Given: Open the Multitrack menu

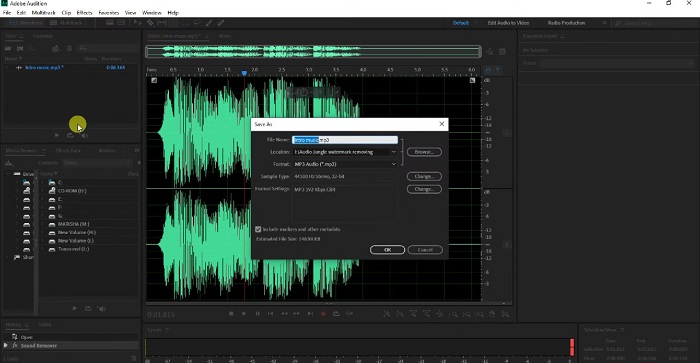Looking at the screenshot, I should (43, 13).
